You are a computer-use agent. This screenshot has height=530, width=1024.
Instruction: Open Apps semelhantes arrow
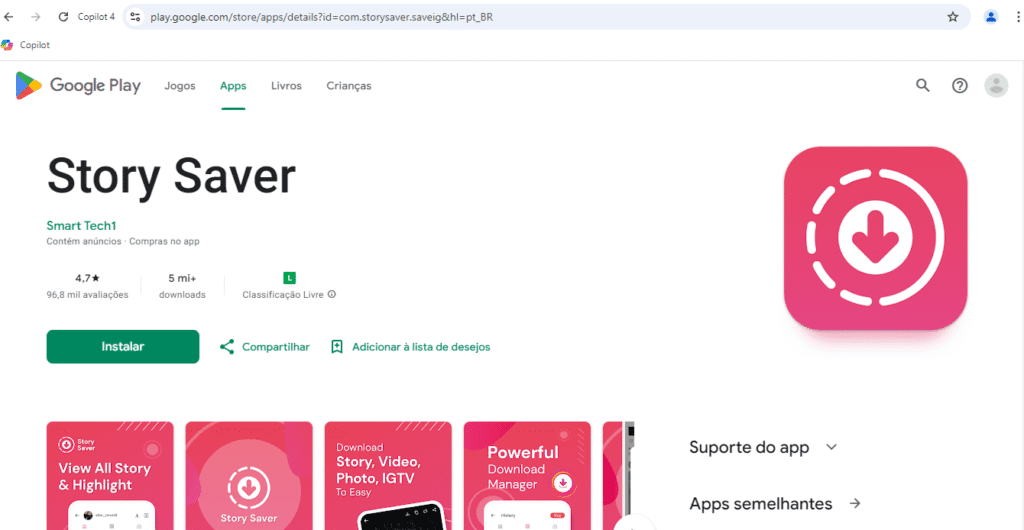coord(855,504)
